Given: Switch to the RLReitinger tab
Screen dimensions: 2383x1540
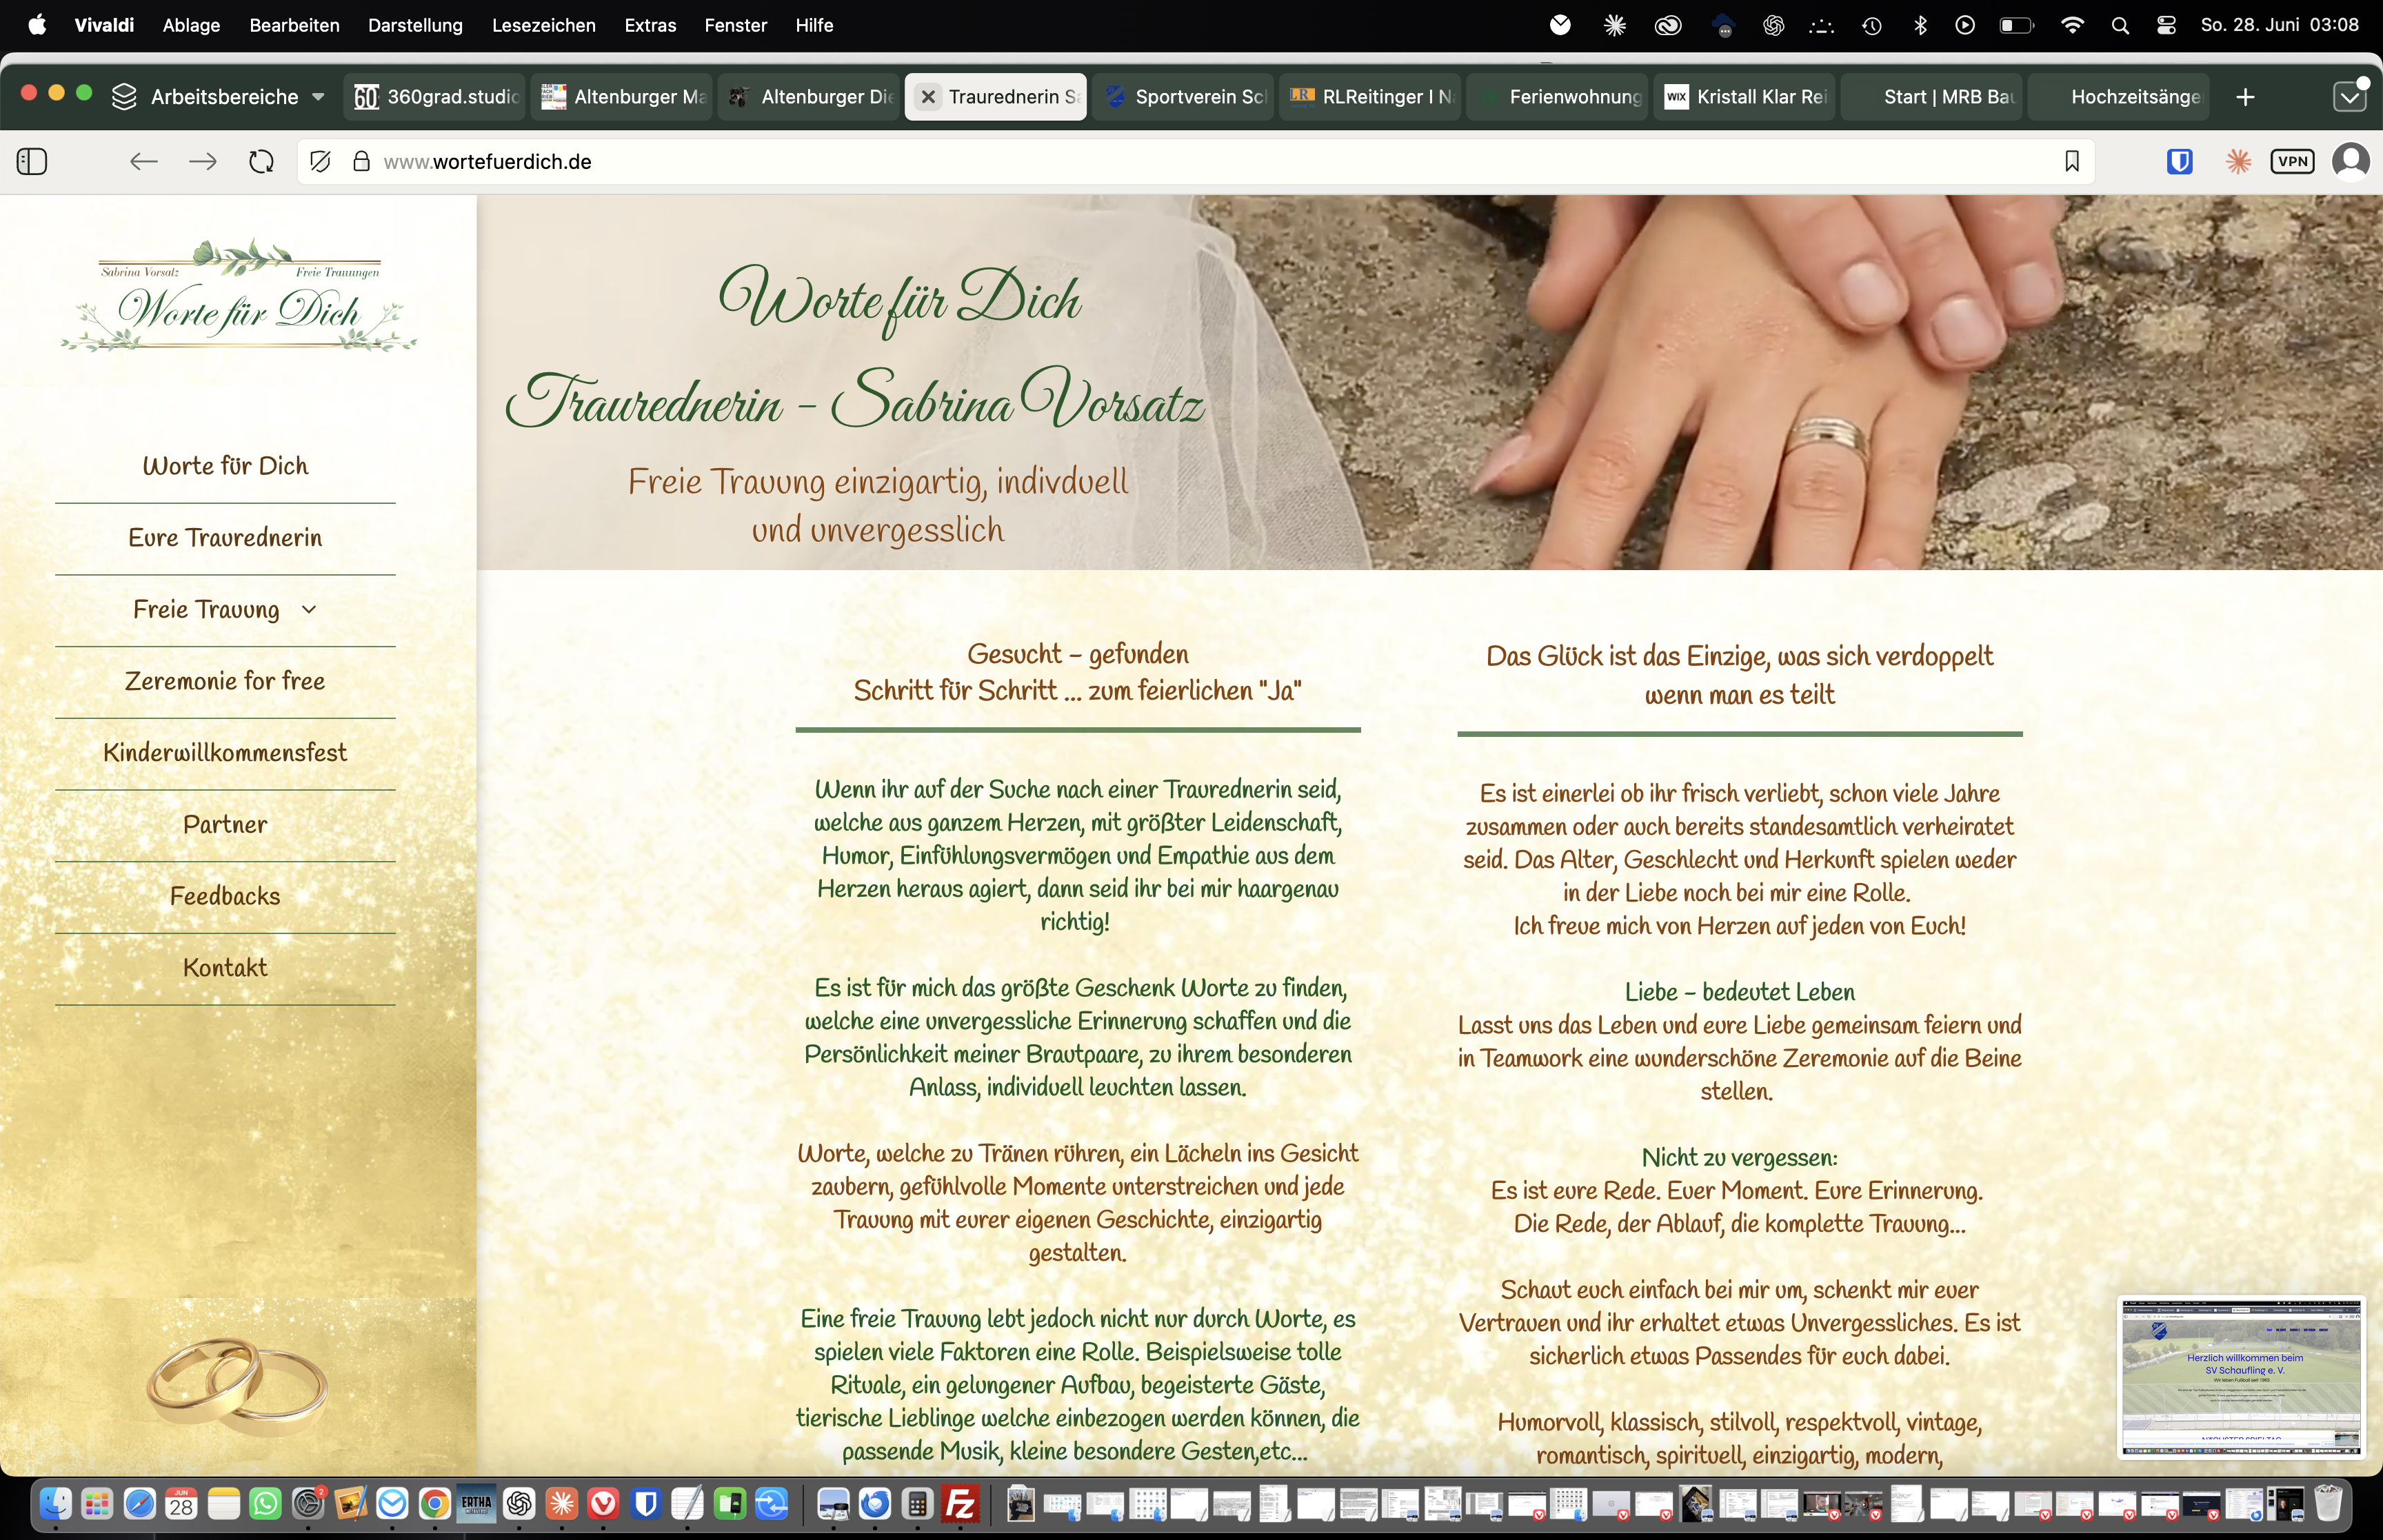Looking at the screenshot, I should coord(1370,97).
